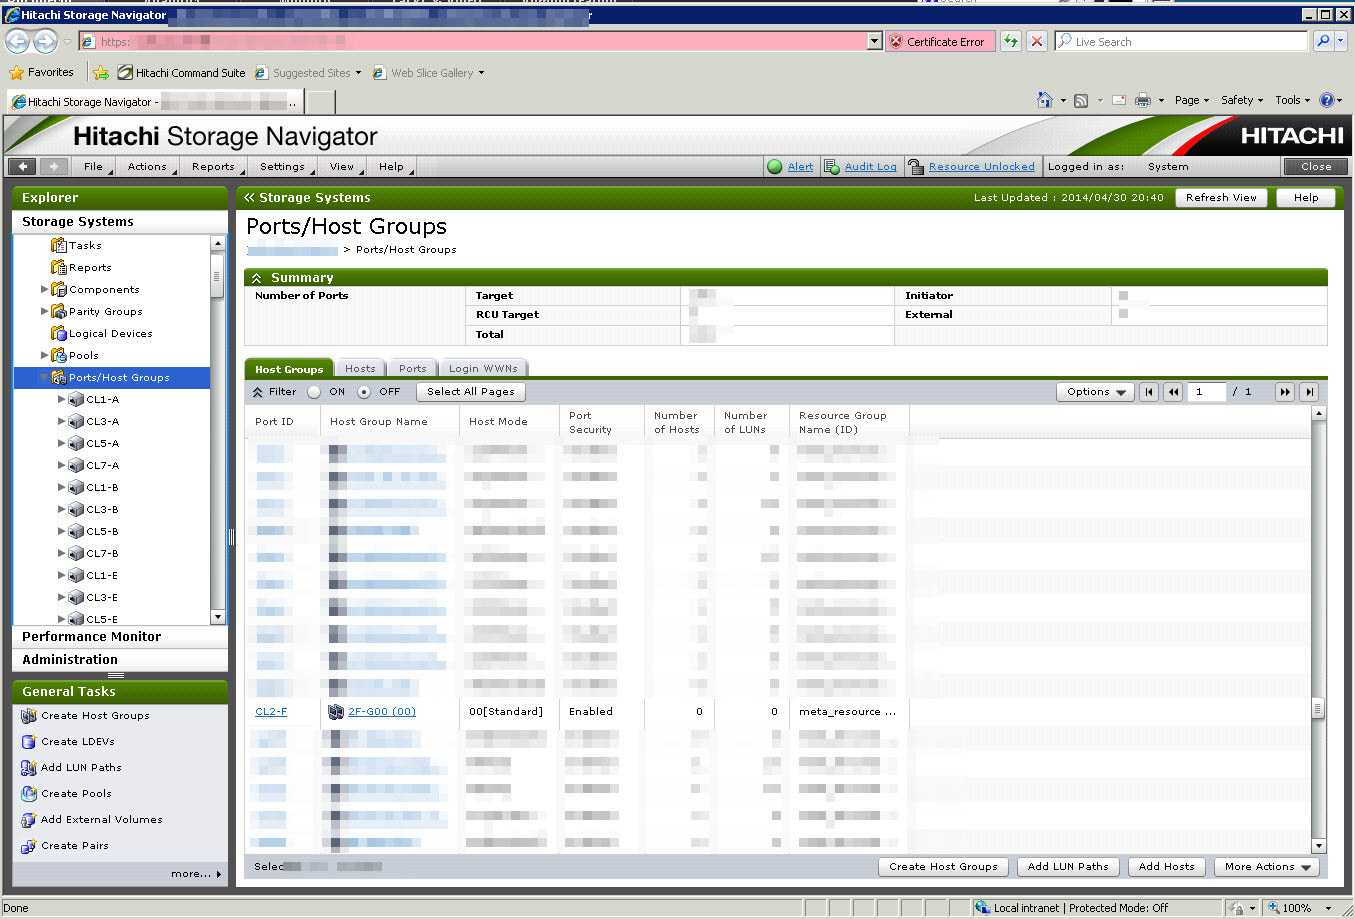Click the Resource Unlocked padlock icon
Screen dimensions: 1355x919
pyautogui.click(x=915, y=167)
